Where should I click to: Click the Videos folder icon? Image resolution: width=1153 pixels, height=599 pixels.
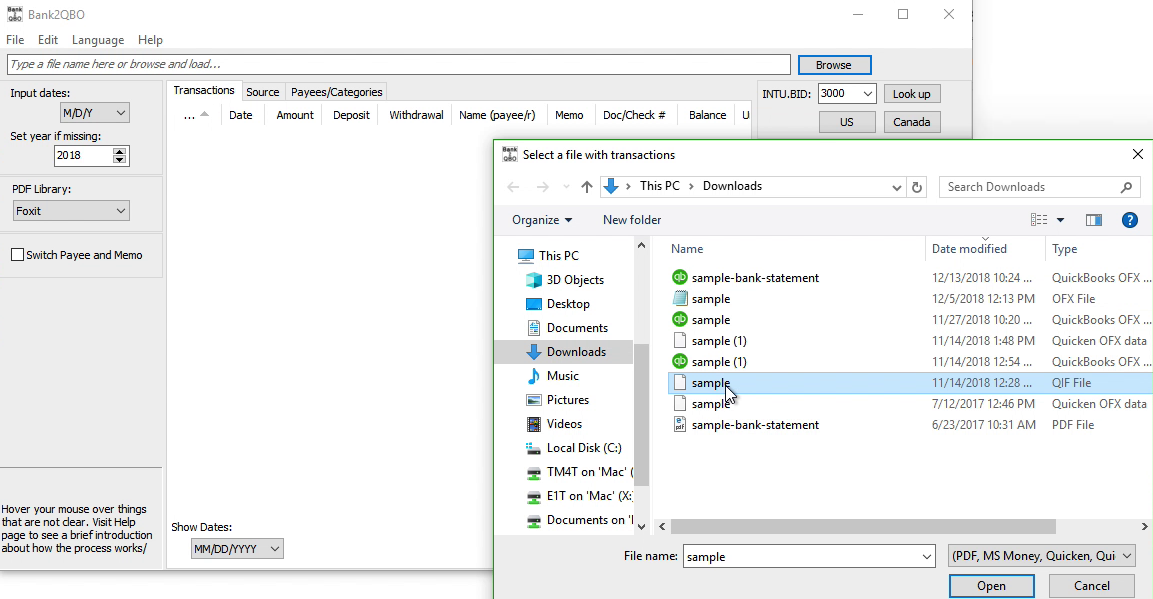coord(534,424)
